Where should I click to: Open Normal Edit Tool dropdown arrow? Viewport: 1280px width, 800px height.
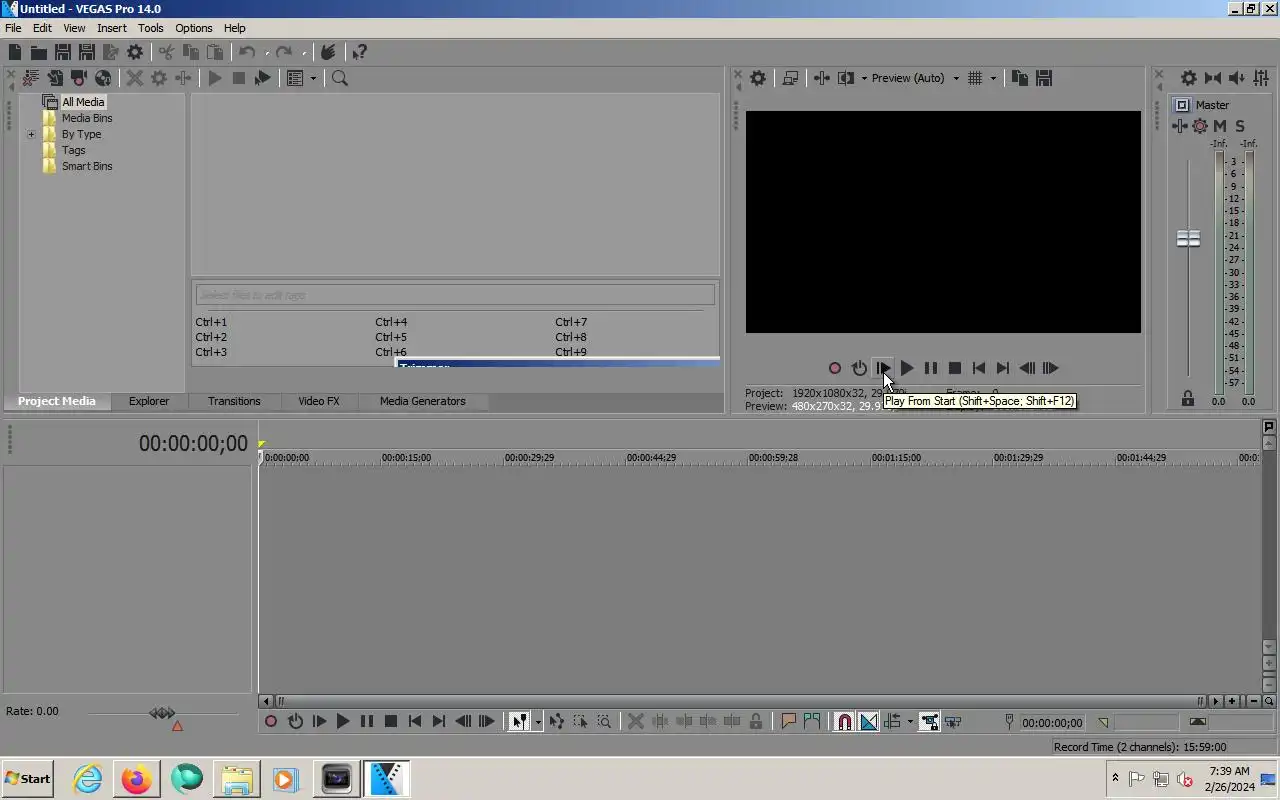(538, 721)
